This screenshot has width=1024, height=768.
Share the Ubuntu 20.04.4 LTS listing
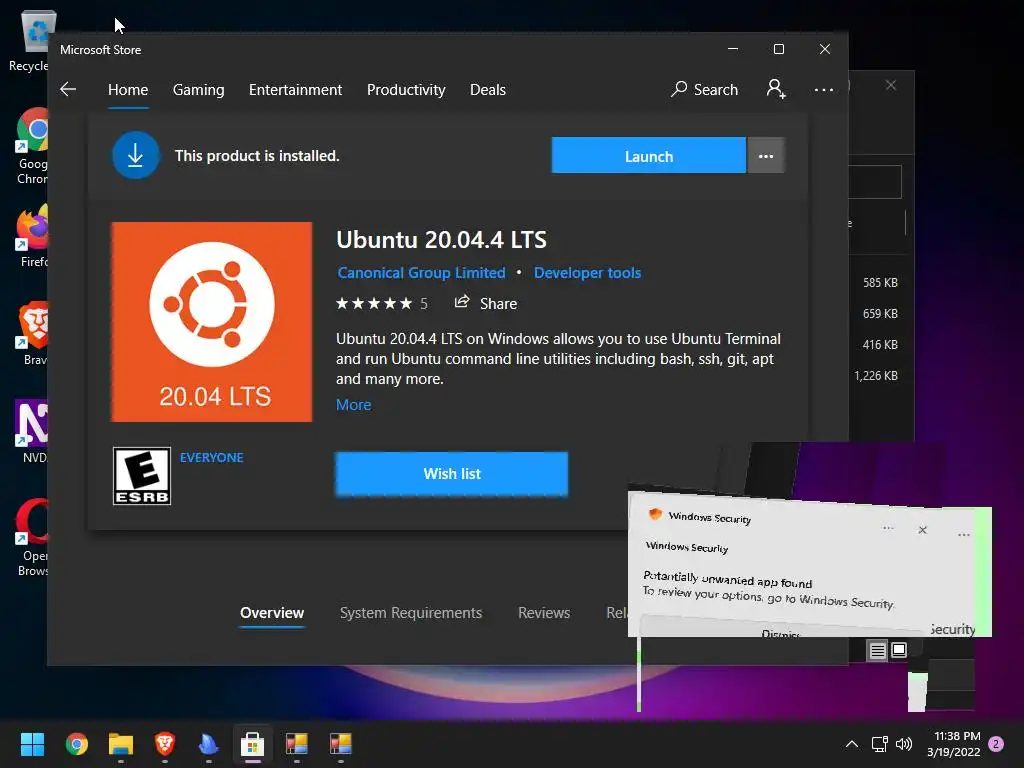pyautogui.click(x=486, y=303)
